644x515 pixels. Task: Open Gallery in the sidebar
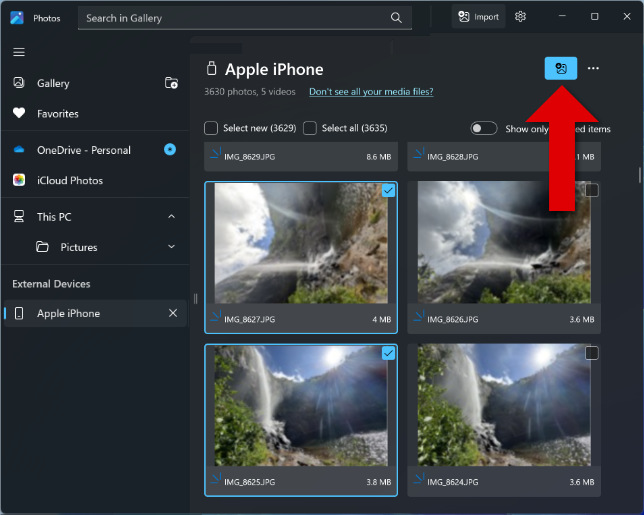[53, 83]
